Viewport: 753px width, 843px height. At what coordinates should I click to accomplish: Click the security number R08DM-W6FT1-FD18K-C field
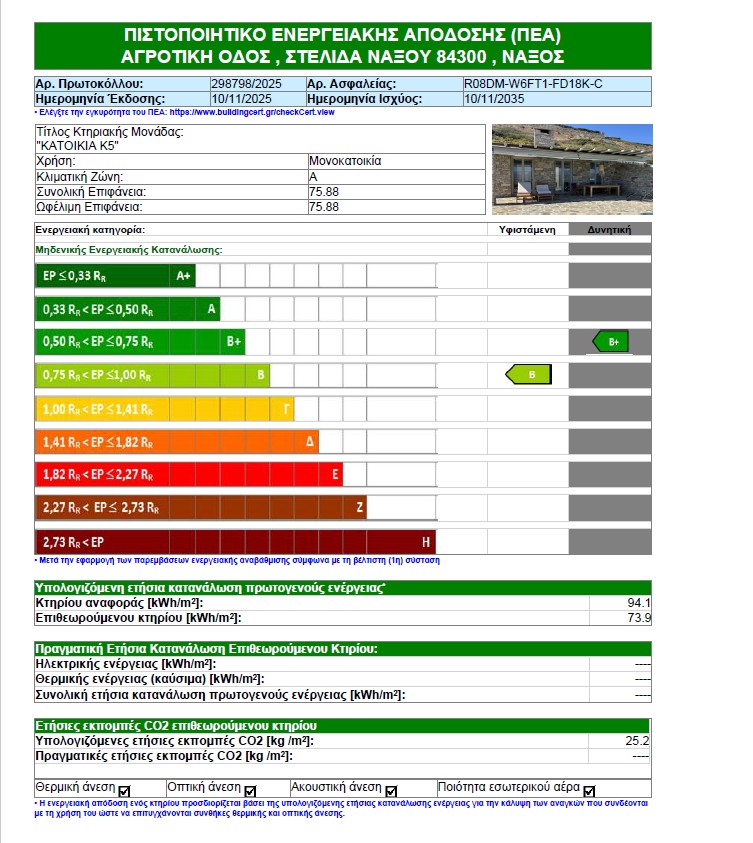click(555, 84)
